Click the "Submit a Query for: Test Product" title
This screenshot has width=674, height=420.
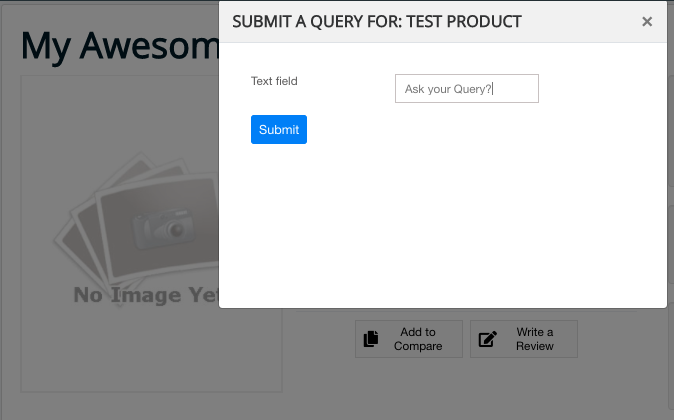click(376, 21)
